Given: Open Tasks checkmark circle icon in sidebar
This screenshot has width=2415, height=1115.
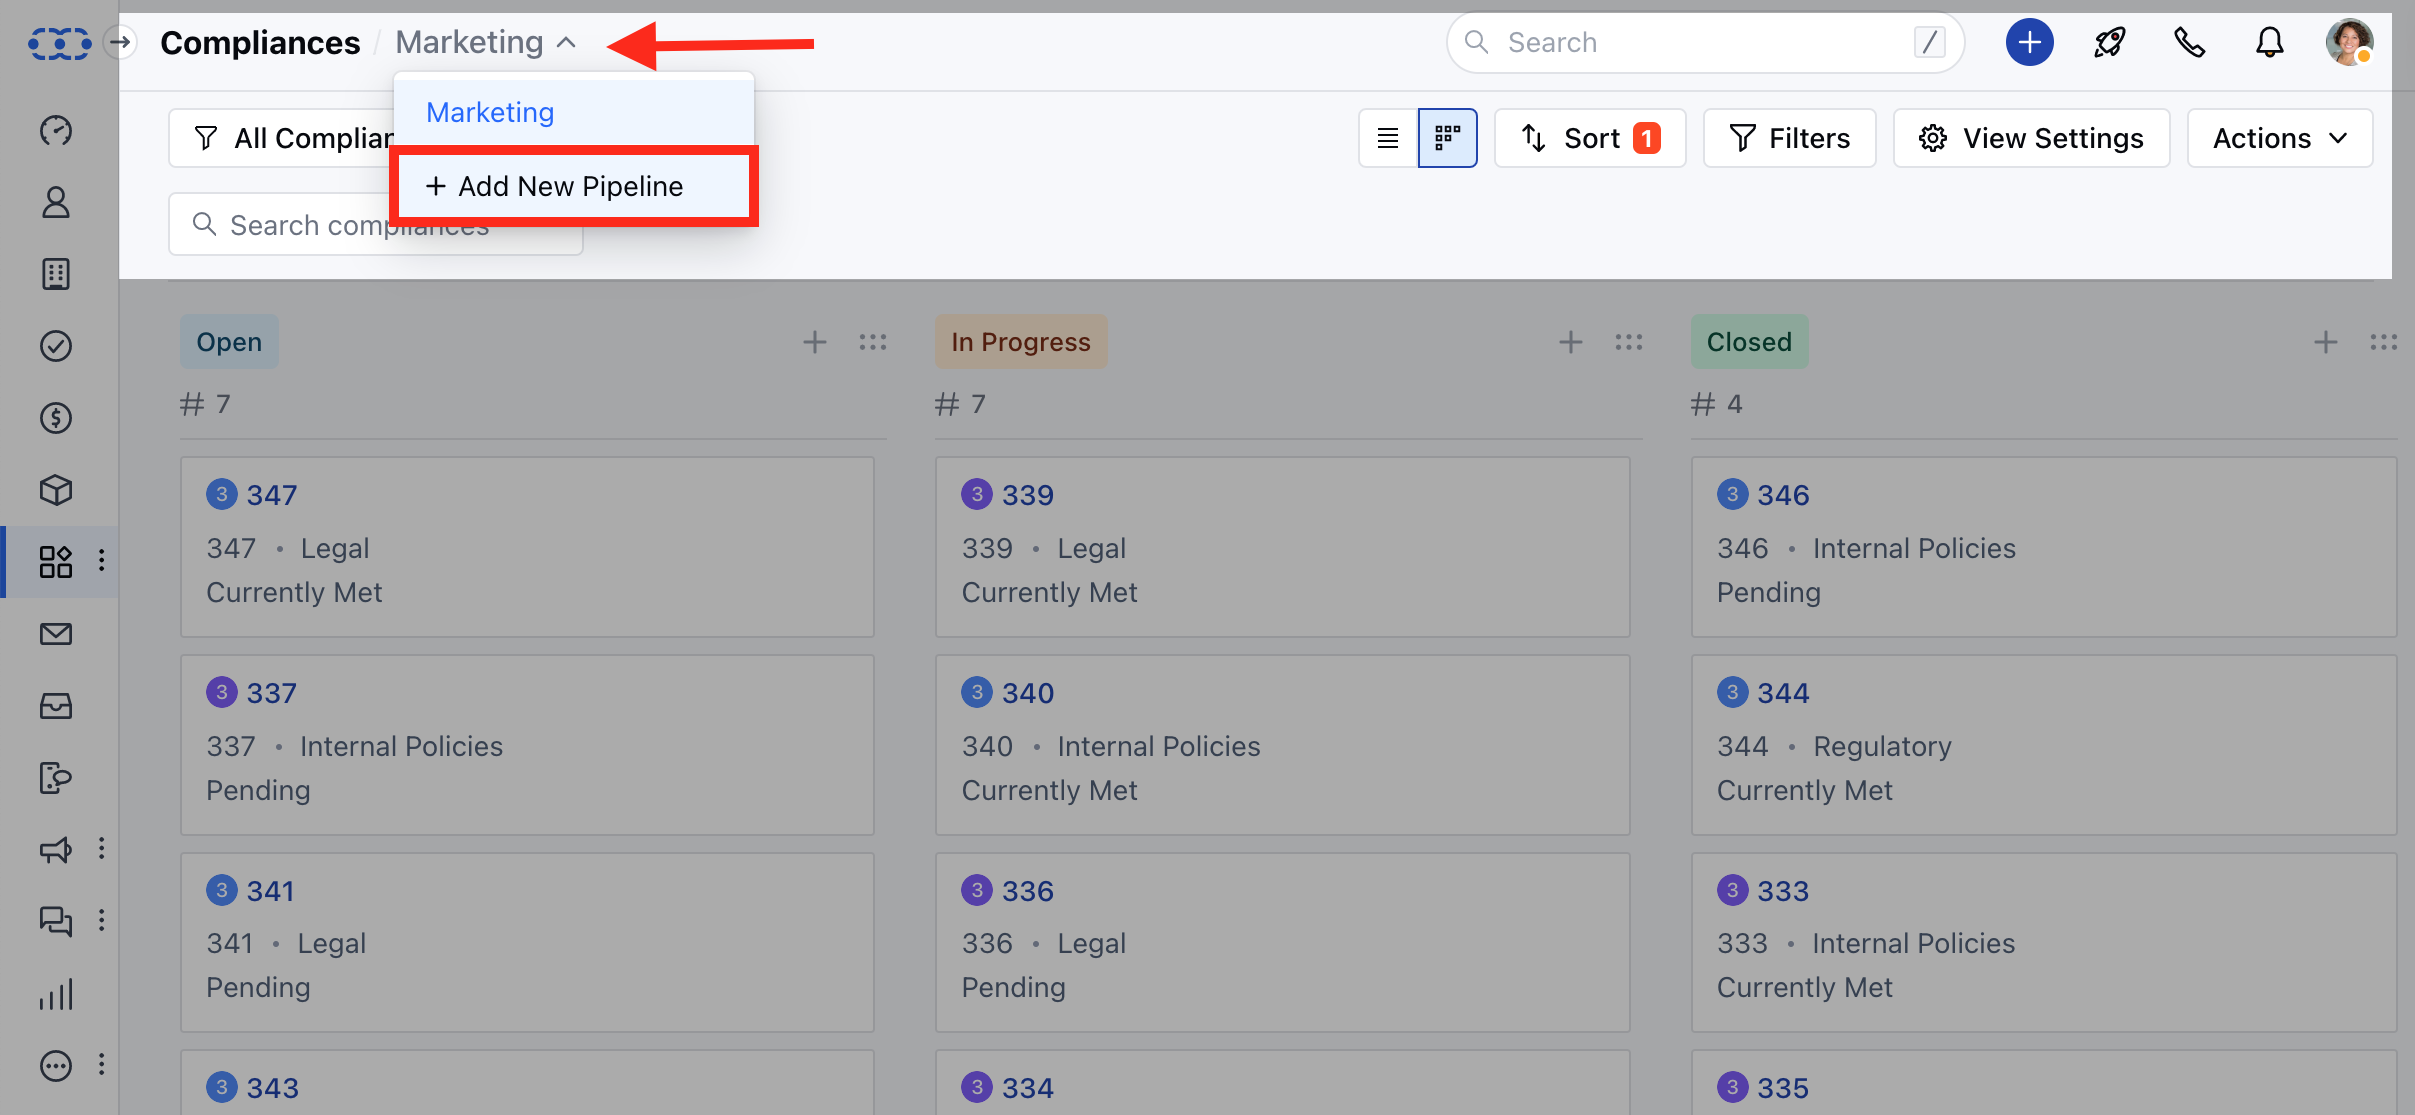Looking at the screenshot, I should pos(56,346).
